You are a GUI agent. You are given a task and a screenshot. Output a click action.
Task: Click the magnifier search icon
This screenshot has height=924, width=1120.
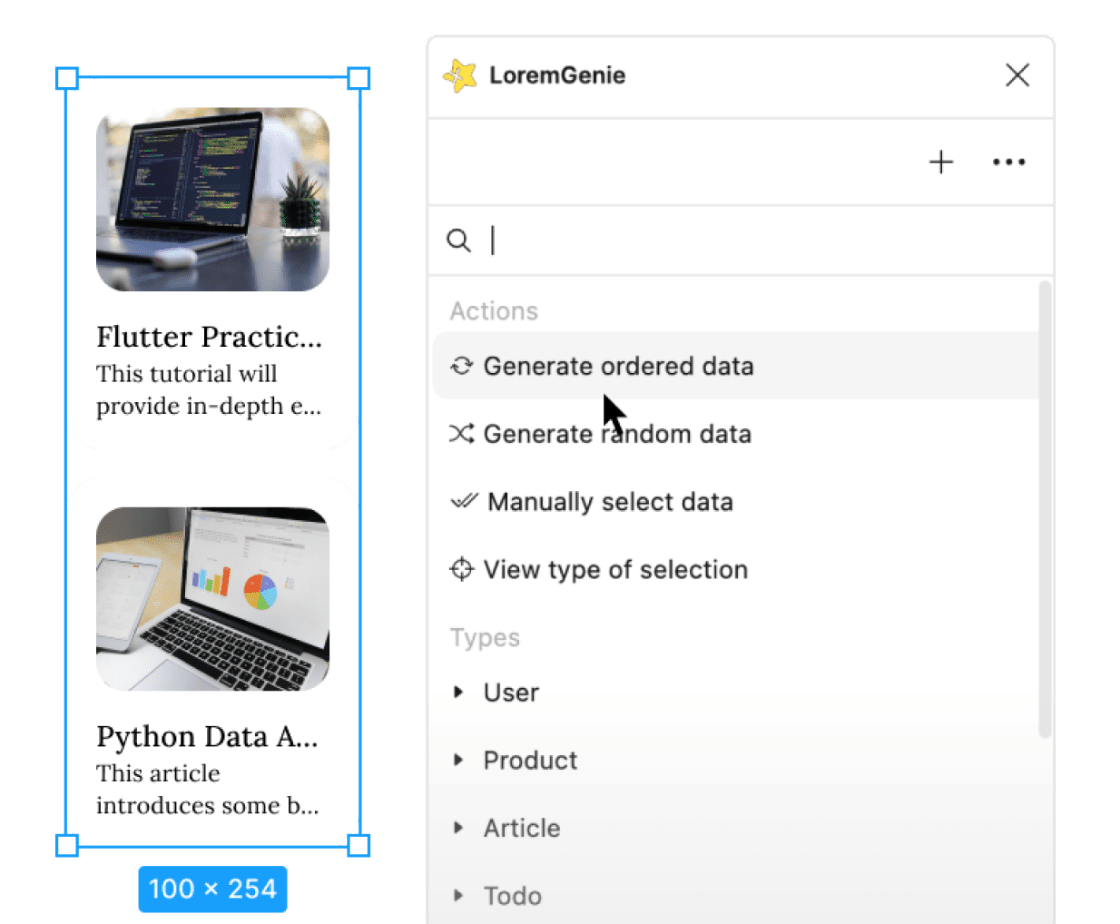[459, 241]
